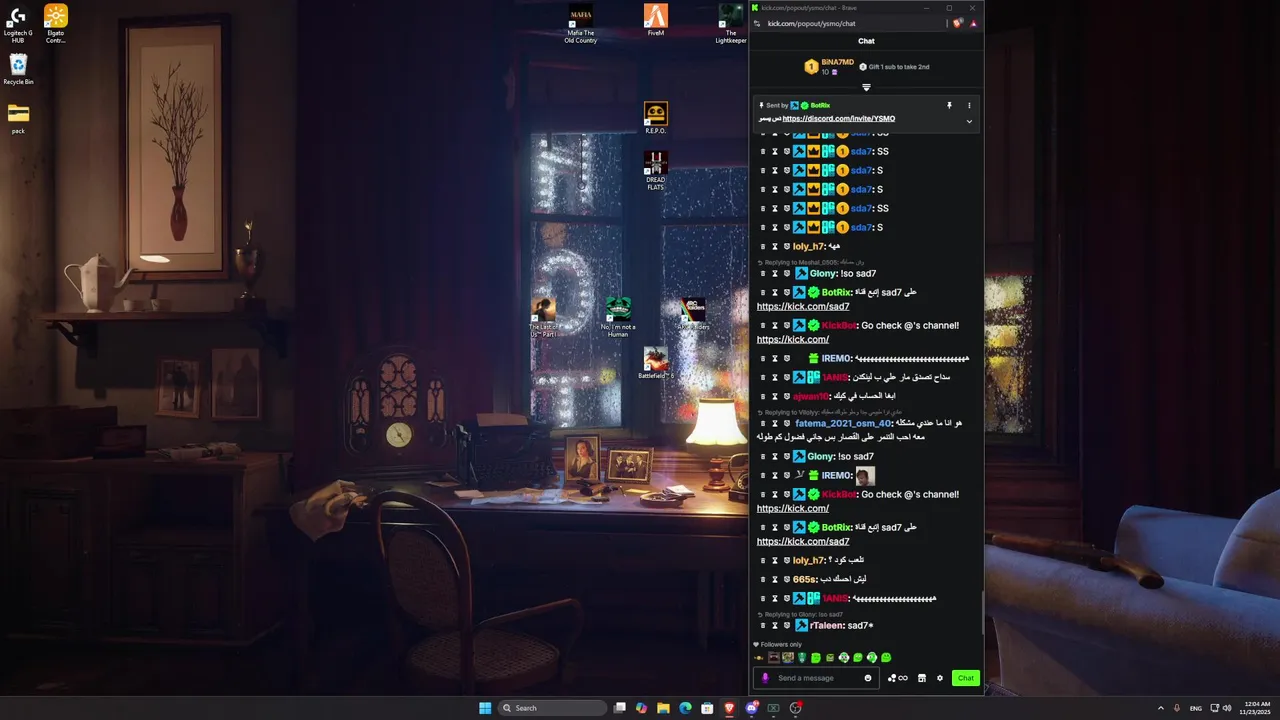Viewport: 1280px width, 720px height.
Task: Click the timeout hourglass beside rTaleen's message
Action: click(x=774, y=625)
